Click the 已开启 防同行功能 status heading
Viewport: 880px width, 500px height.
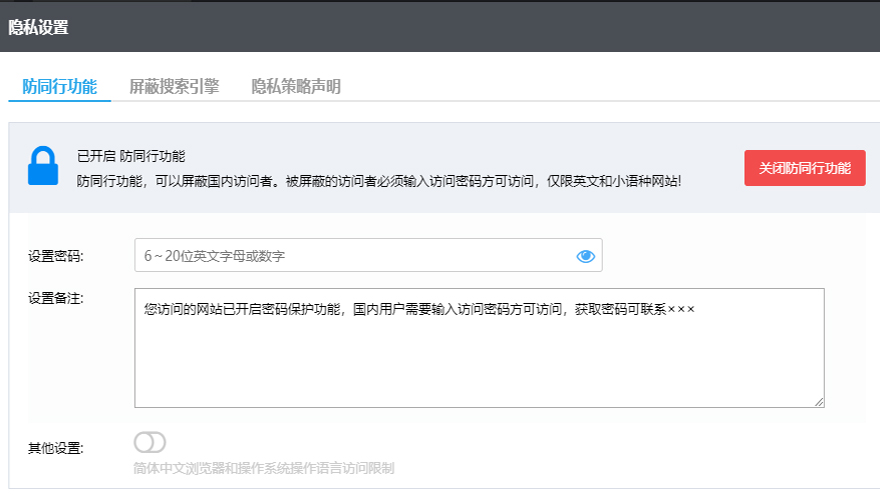(x=131, y=156)
